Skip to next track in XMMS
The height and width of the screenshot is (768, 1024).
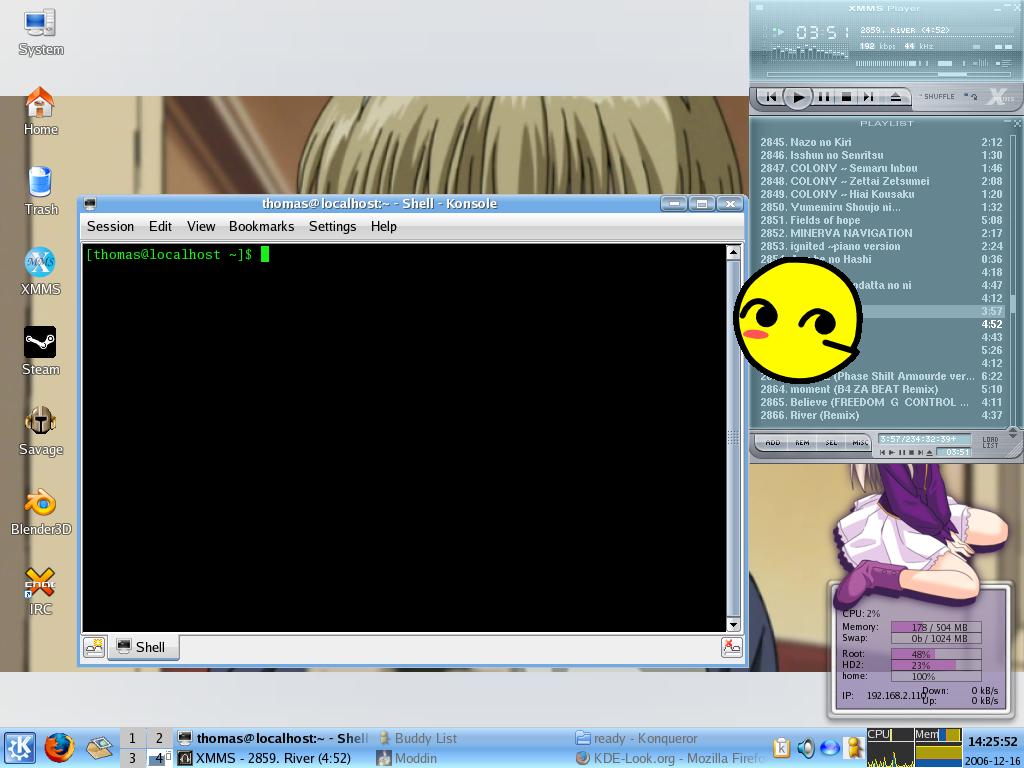pyautogui.click(x=868, y=97)
